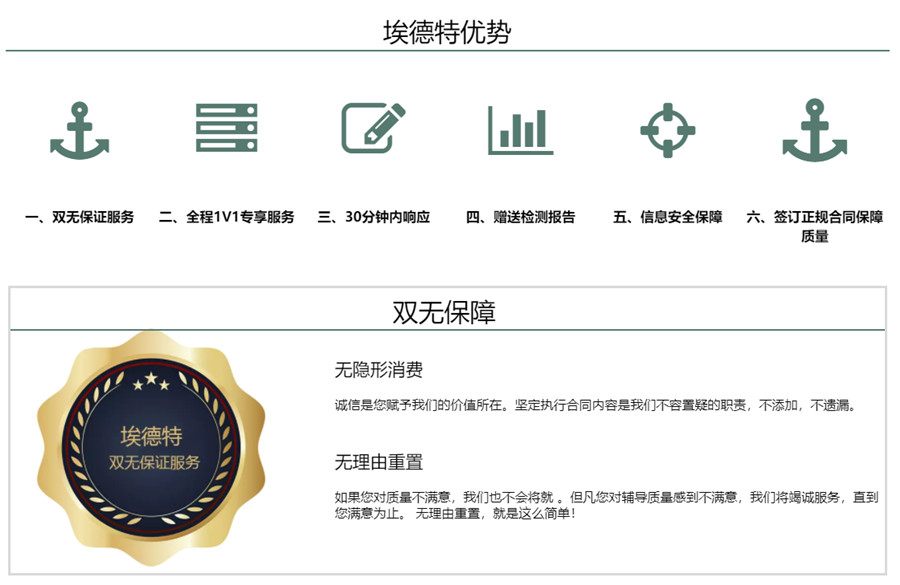The image size is (900, 585).
Task: Select the text 五、信息安全保障
Action: pyautogui.click(x=668, y=217)
